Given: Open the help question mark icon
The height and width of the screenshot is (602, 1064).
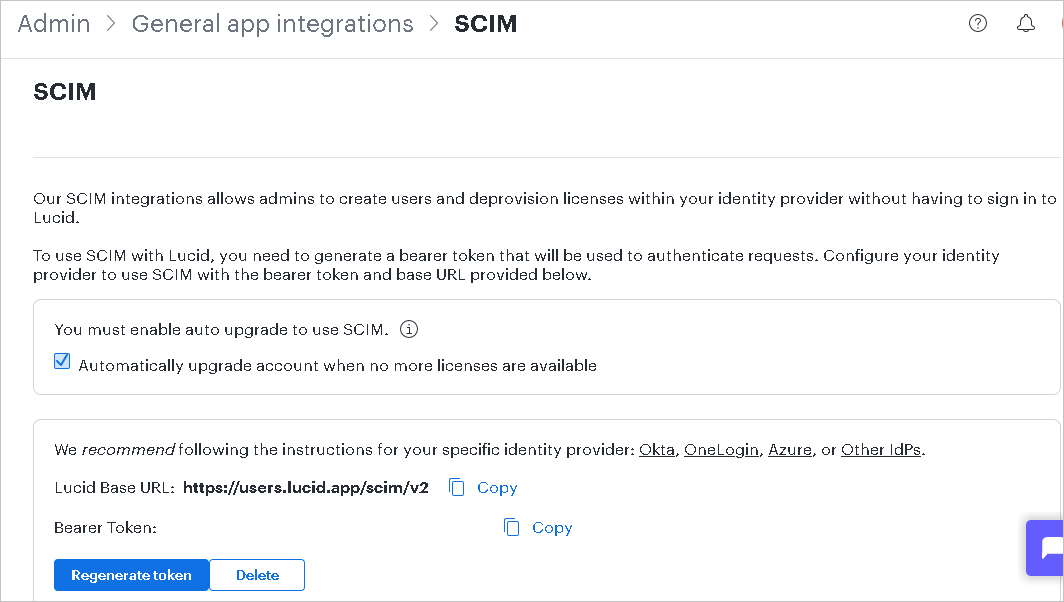Looking at the screenshot, I should (978, 24).
